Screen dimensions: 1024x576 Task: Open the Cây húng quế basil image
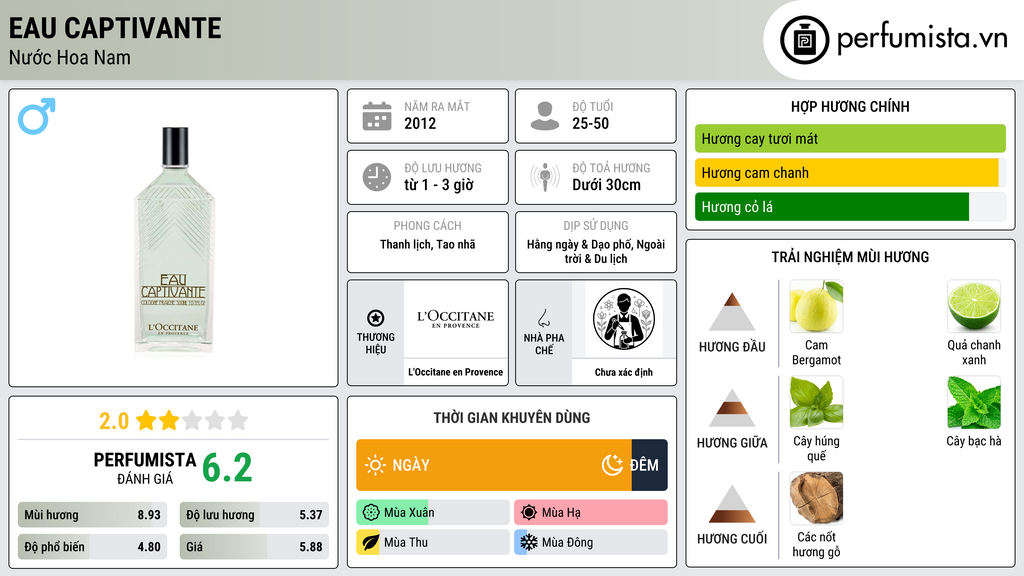point(816,402)
